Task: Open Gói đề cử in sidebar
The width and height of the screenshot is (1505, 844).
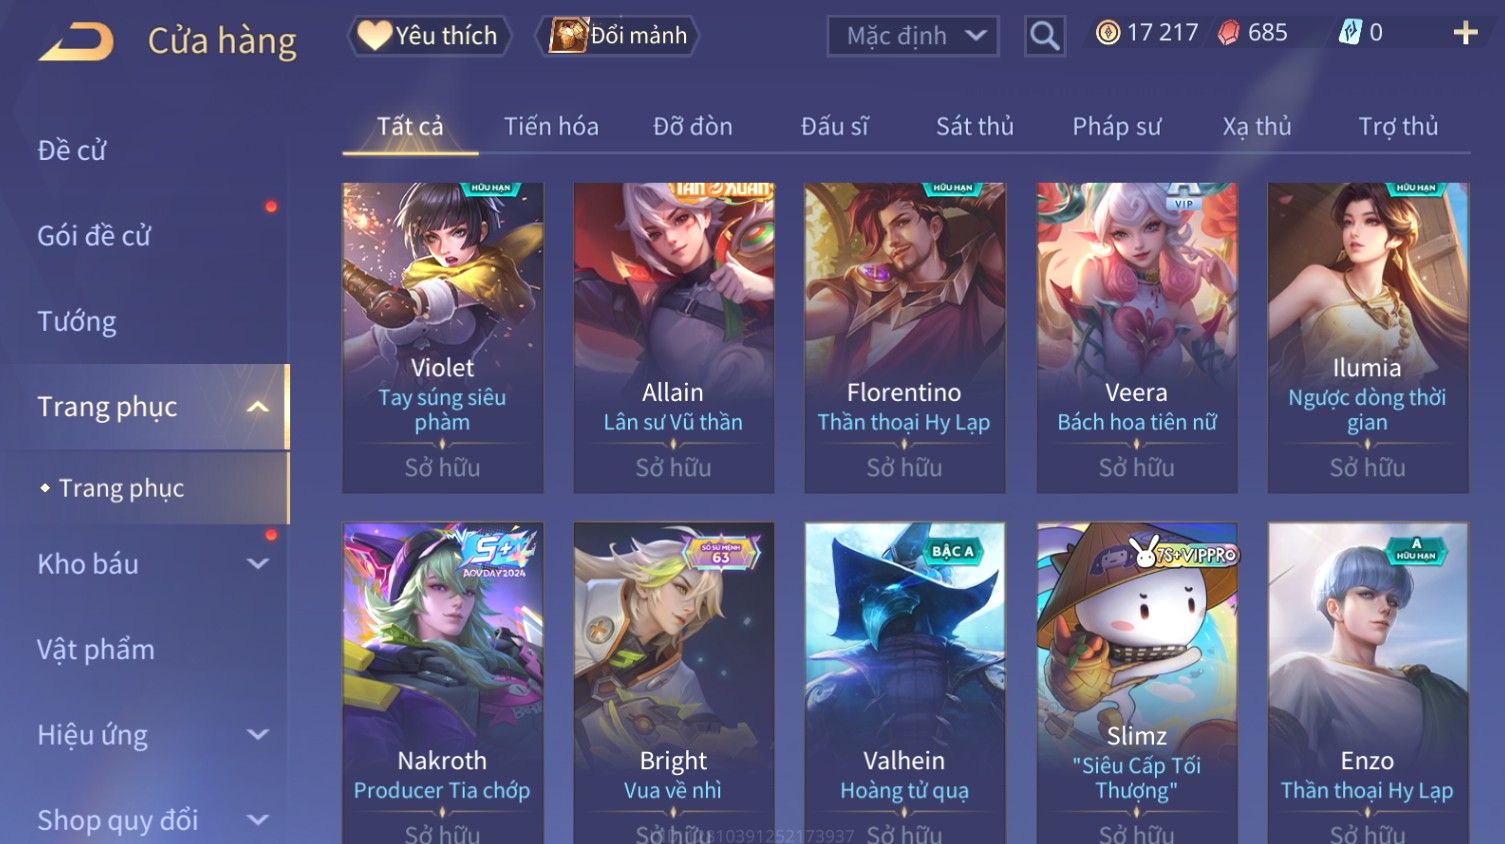Action: click(x=94, y=236)
